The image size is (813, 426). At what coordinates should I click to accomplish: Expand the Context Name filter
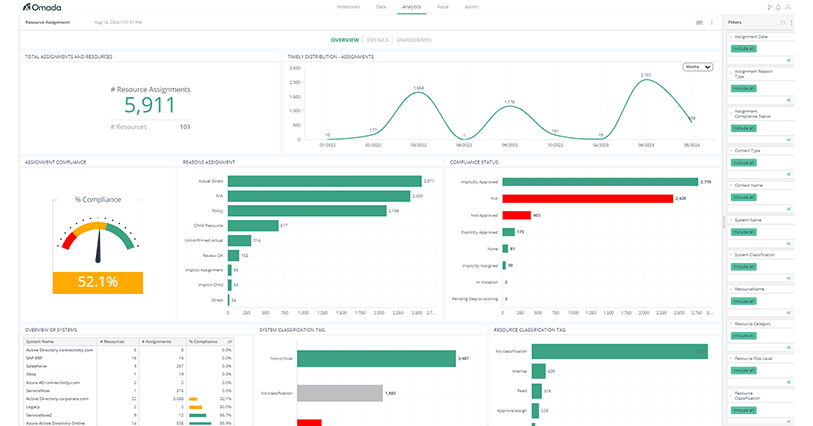pyautogui.click(x=731, y=185)
